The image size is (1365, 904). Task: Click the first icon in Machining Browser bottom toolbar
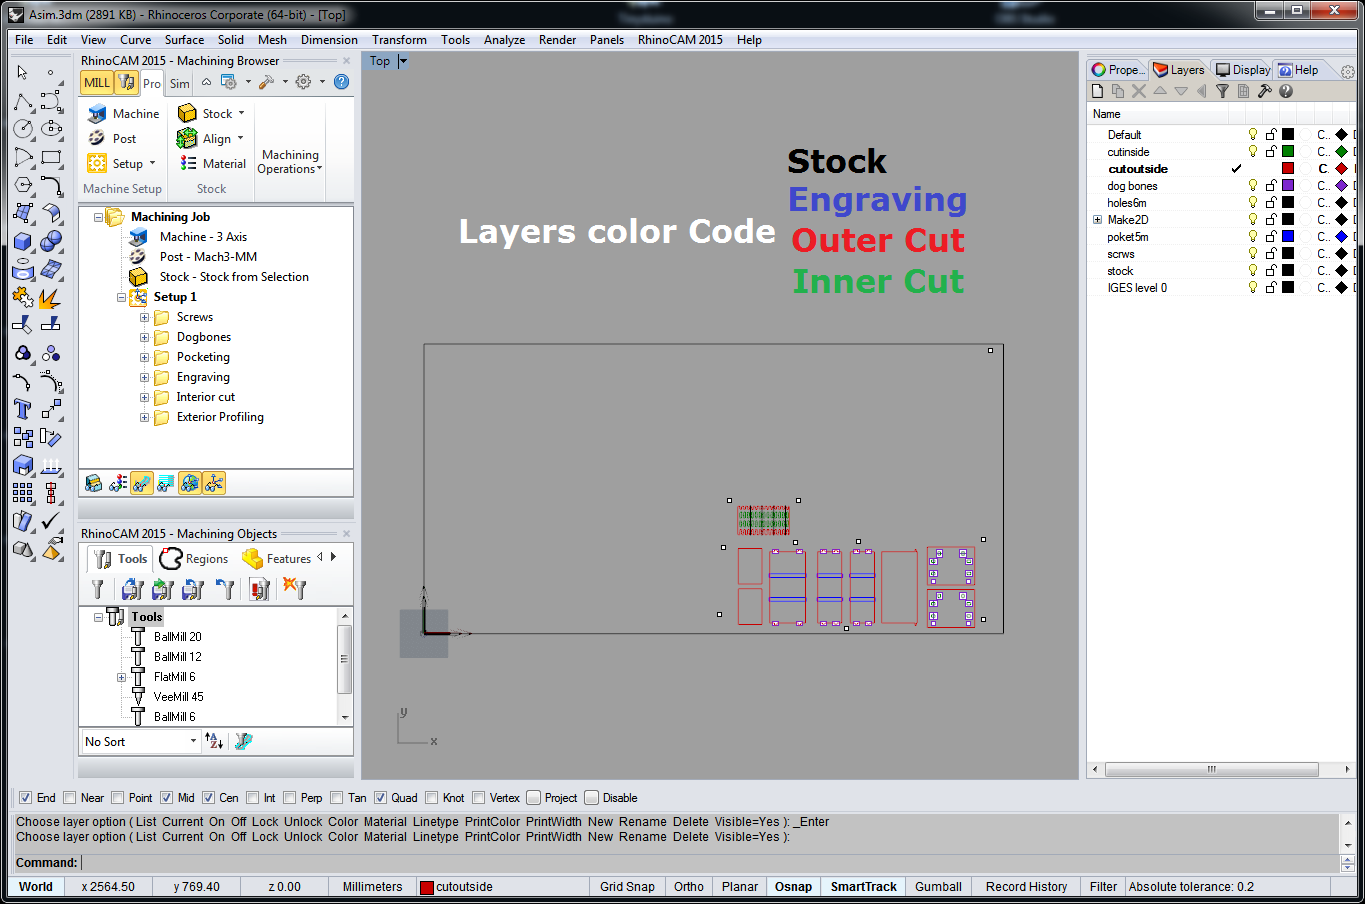coord(93,484)
